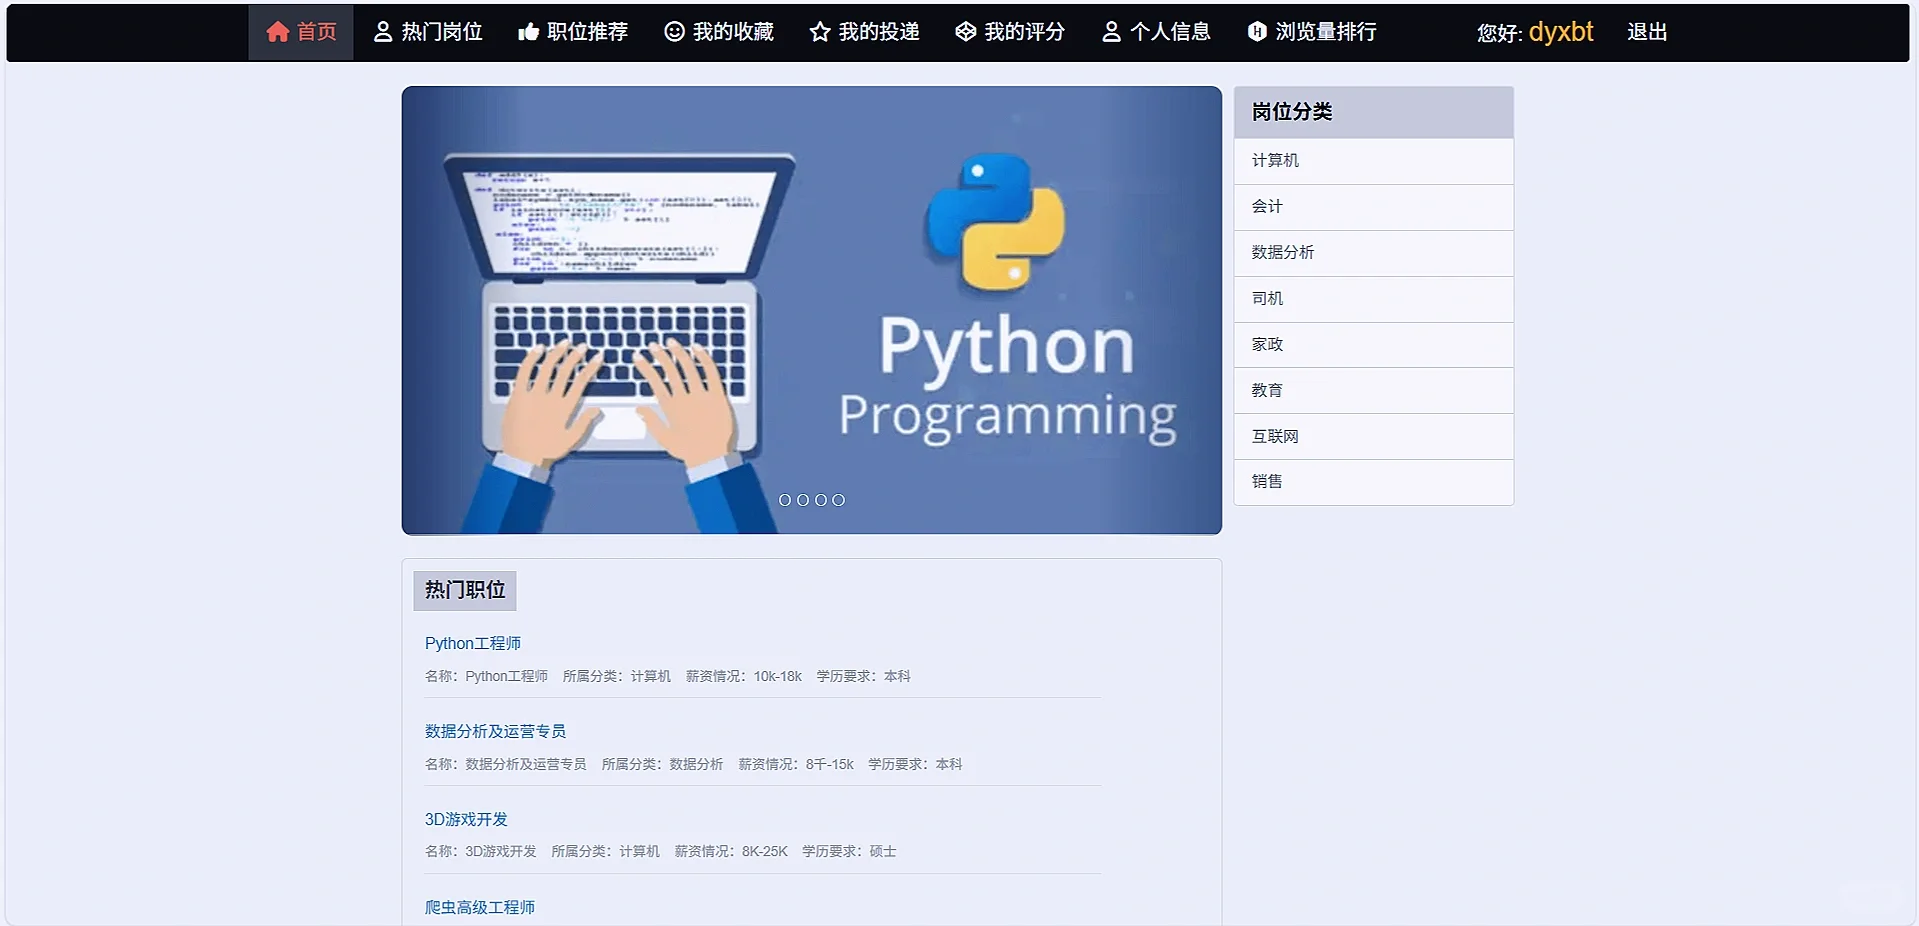Click the 岗位分类 panel header
Image resolution: width=1919 pixels, height=926 pixels.
pos(1374,112)
